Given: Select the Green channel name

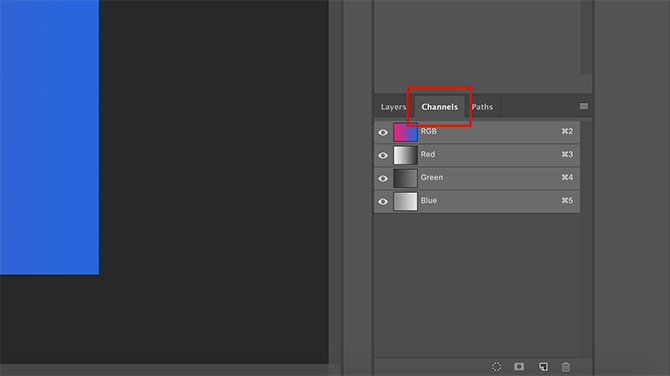Looking at the screenshot, I should 432,177.
